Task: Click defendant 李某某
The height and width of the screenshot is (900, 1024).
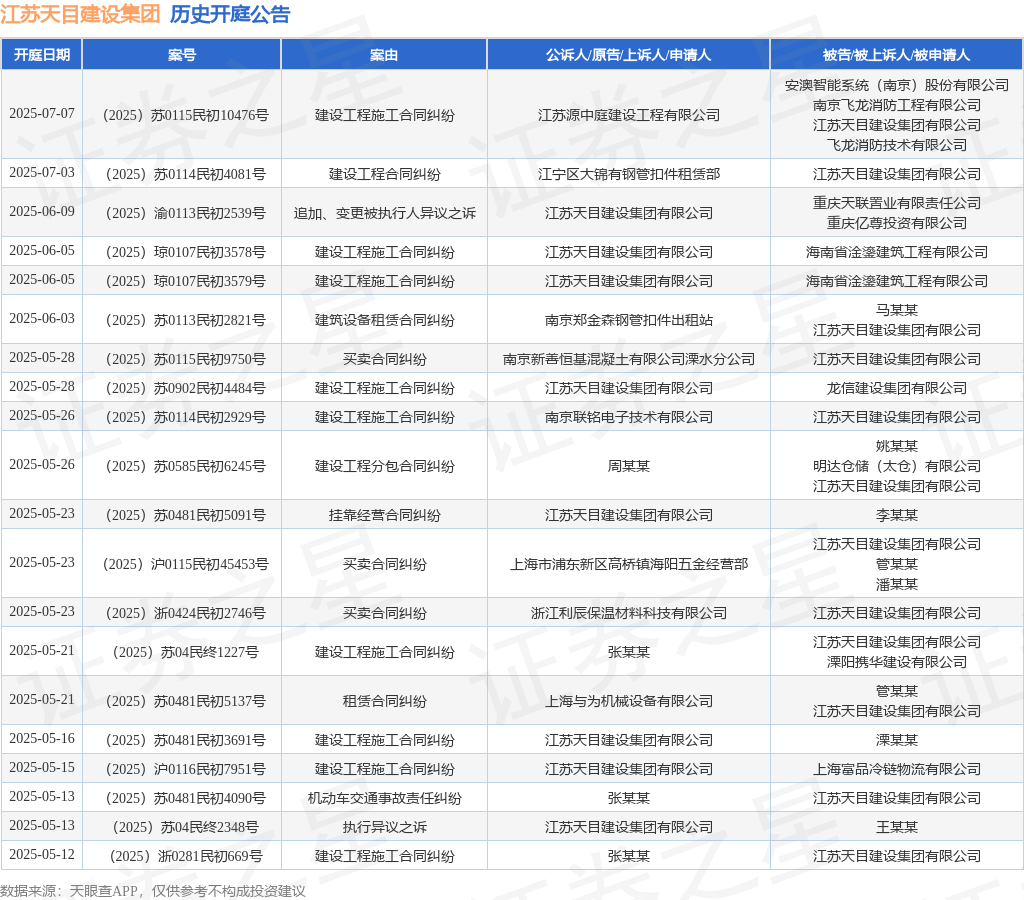Action: point(897,515)
